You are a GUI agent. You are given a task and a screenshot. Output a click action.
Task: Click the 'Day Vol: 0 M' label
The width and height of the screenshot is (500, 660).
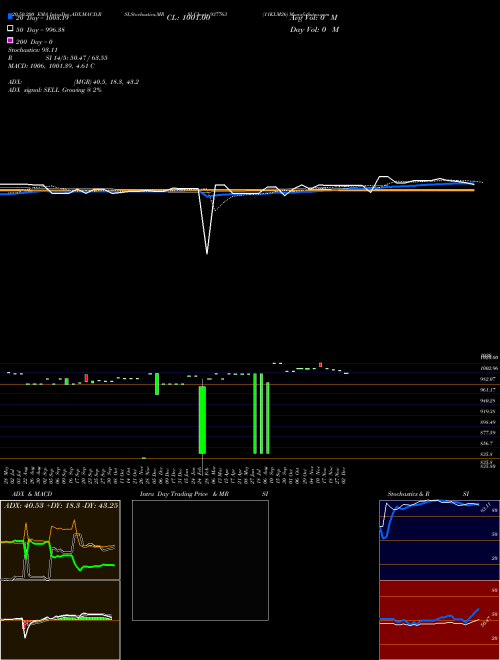coord(314,29)
